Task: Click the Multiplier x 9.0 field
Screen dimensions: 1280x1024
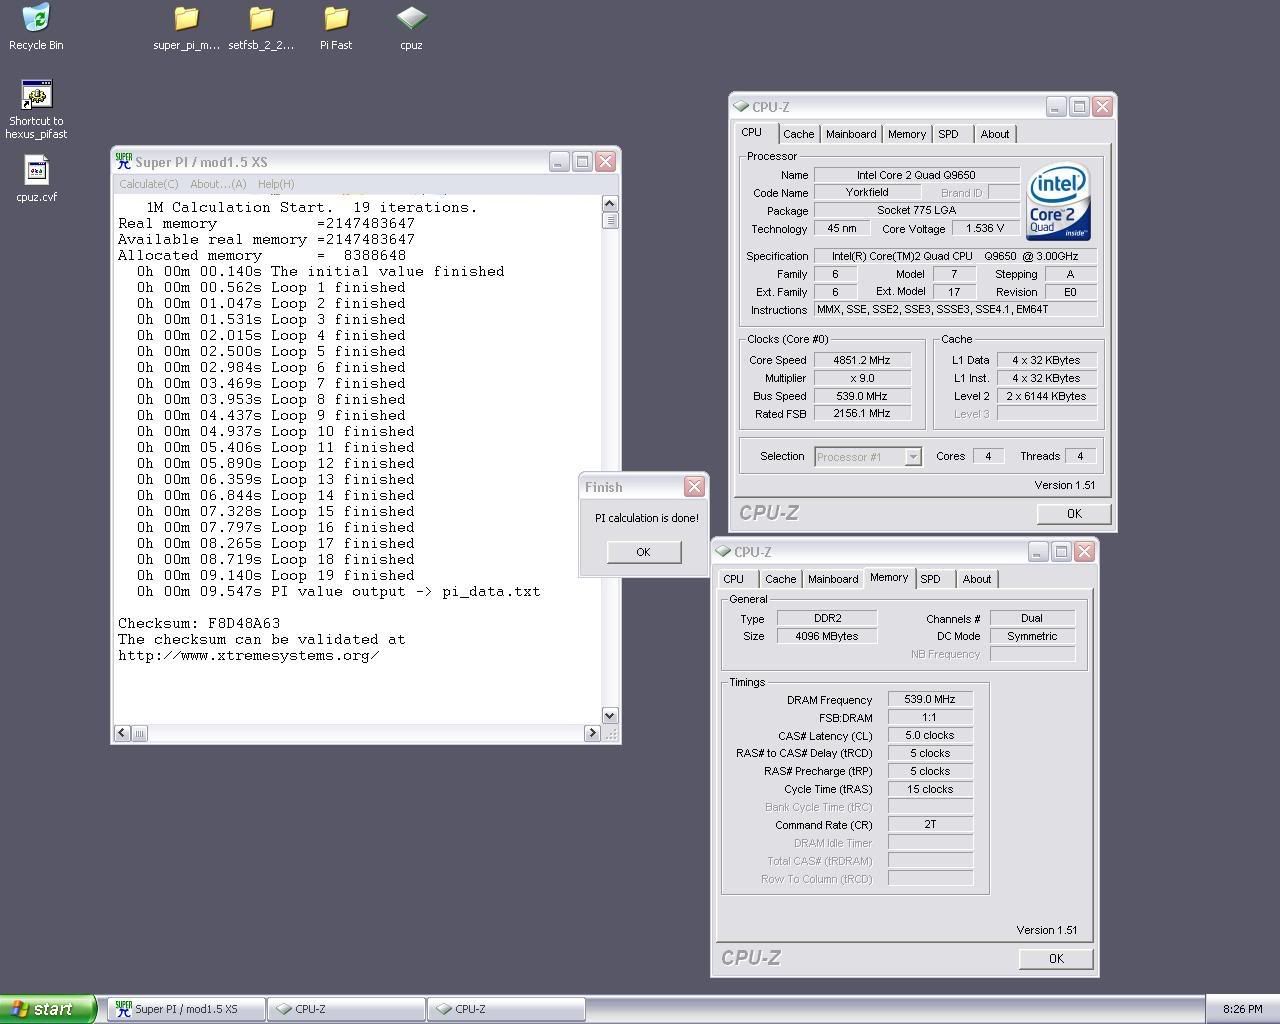Action: 862,378
